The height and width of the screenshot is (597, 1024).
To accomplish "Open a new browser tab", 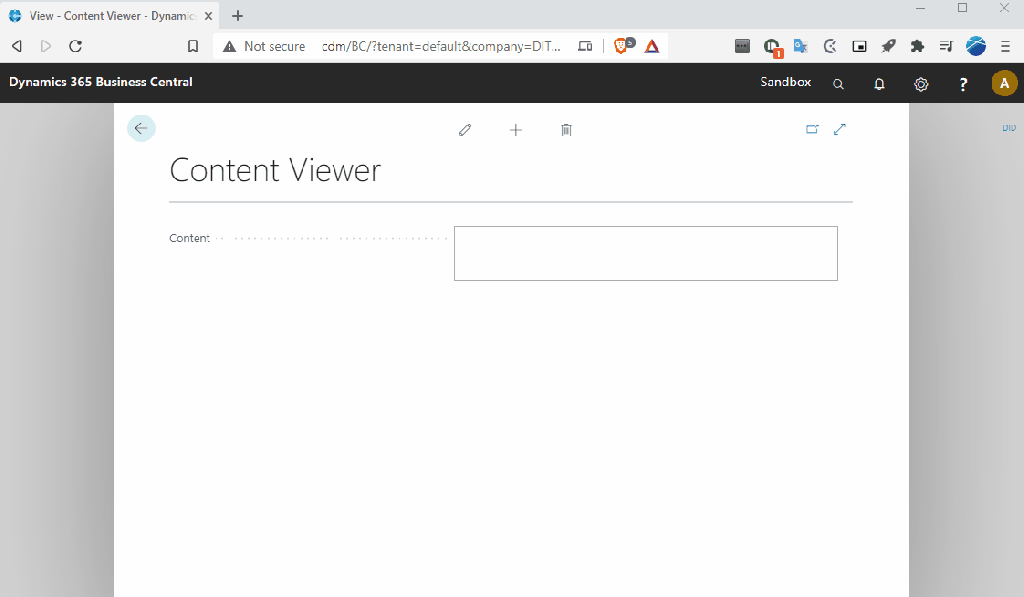I will (238, 16).
